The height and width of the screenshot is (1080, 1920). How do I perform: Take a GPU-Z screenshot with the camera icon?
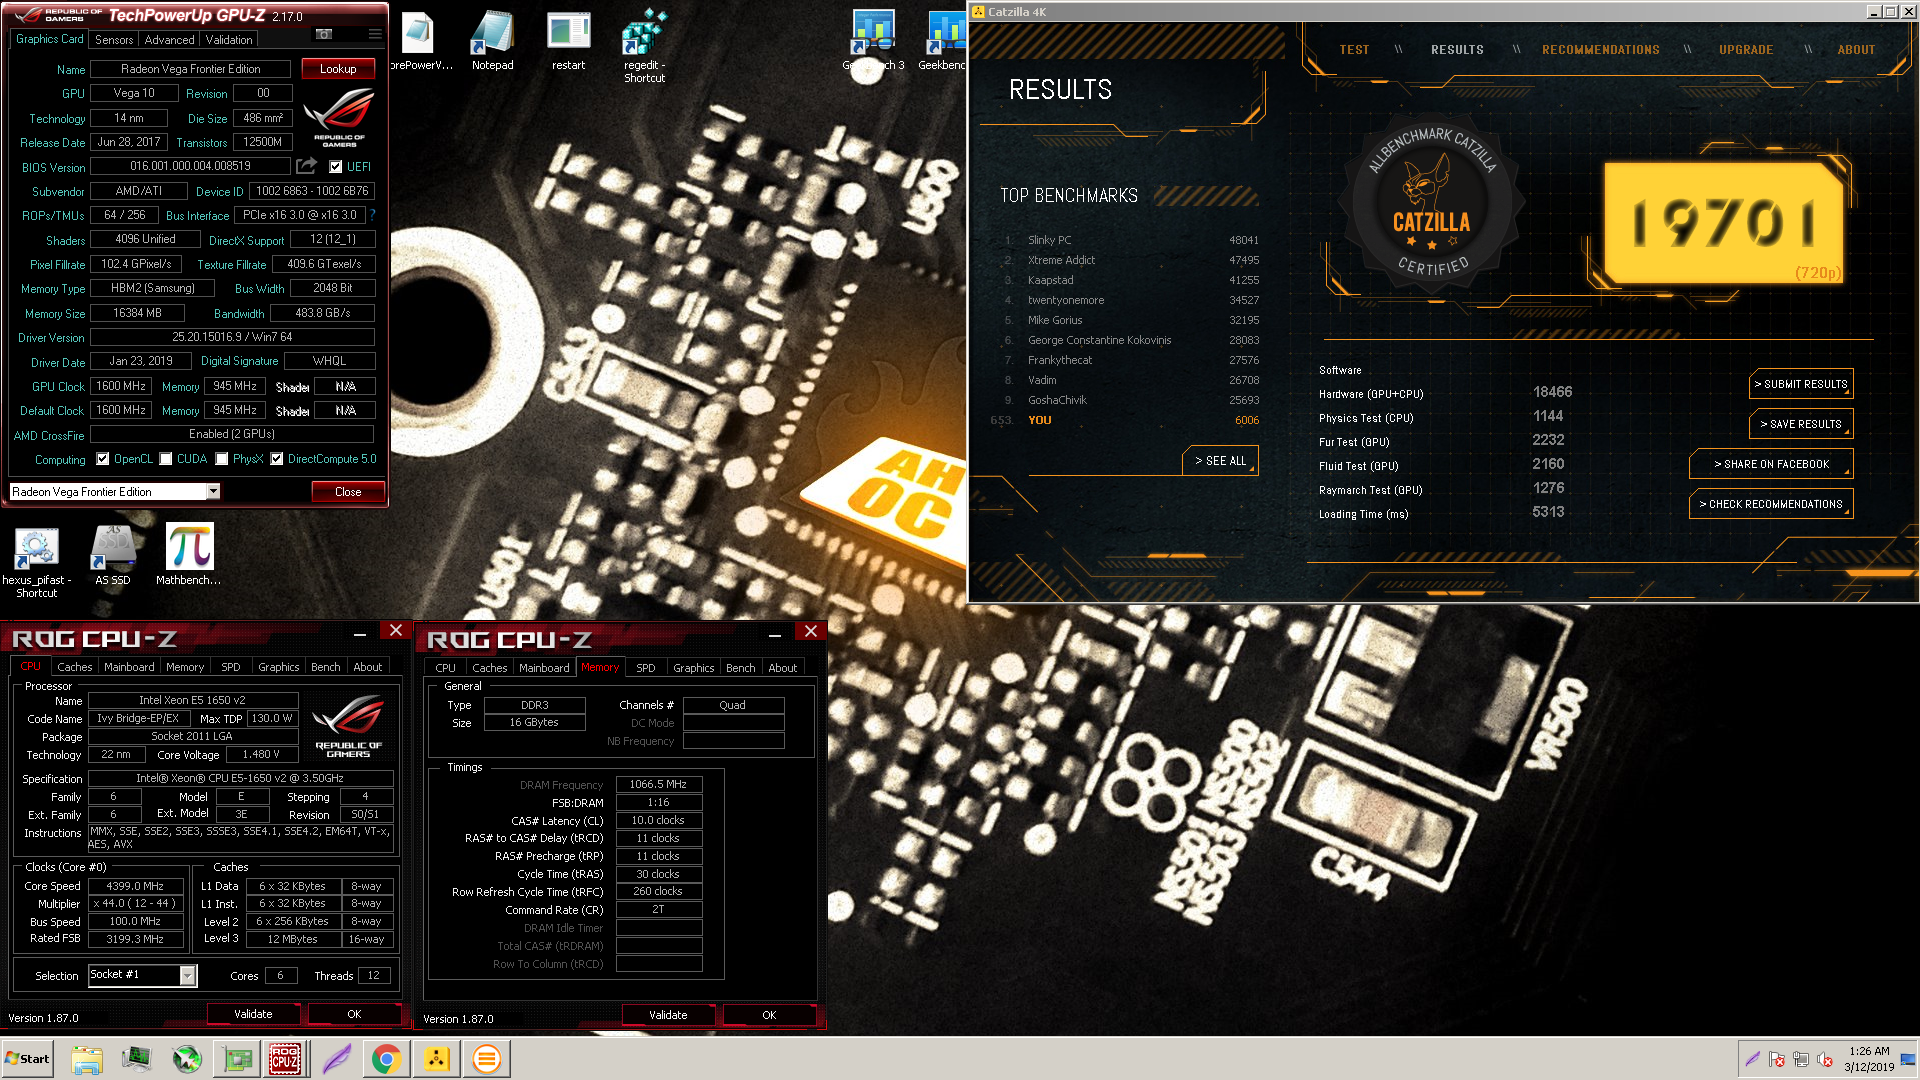(x=324, y=35)
